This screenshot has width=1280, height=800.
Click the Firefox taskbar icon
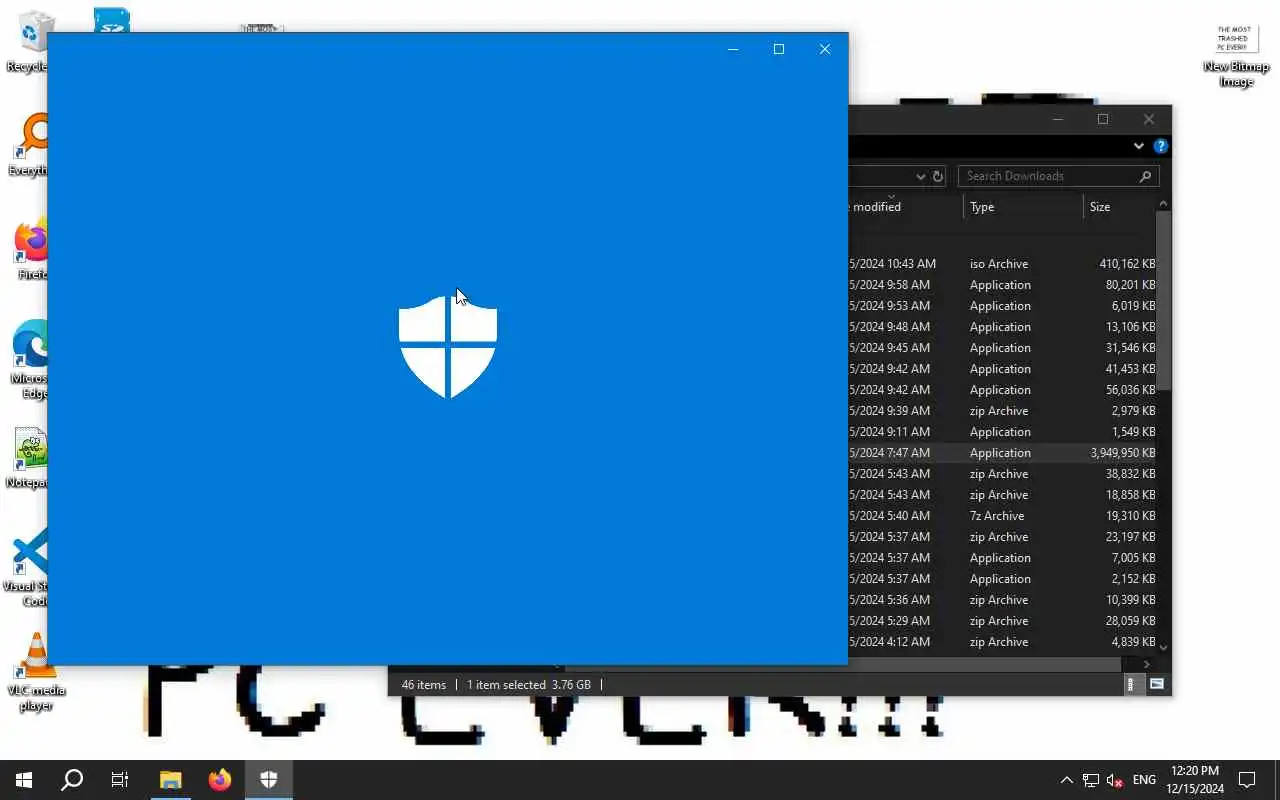pyautogui.click(x=219, y=780)
